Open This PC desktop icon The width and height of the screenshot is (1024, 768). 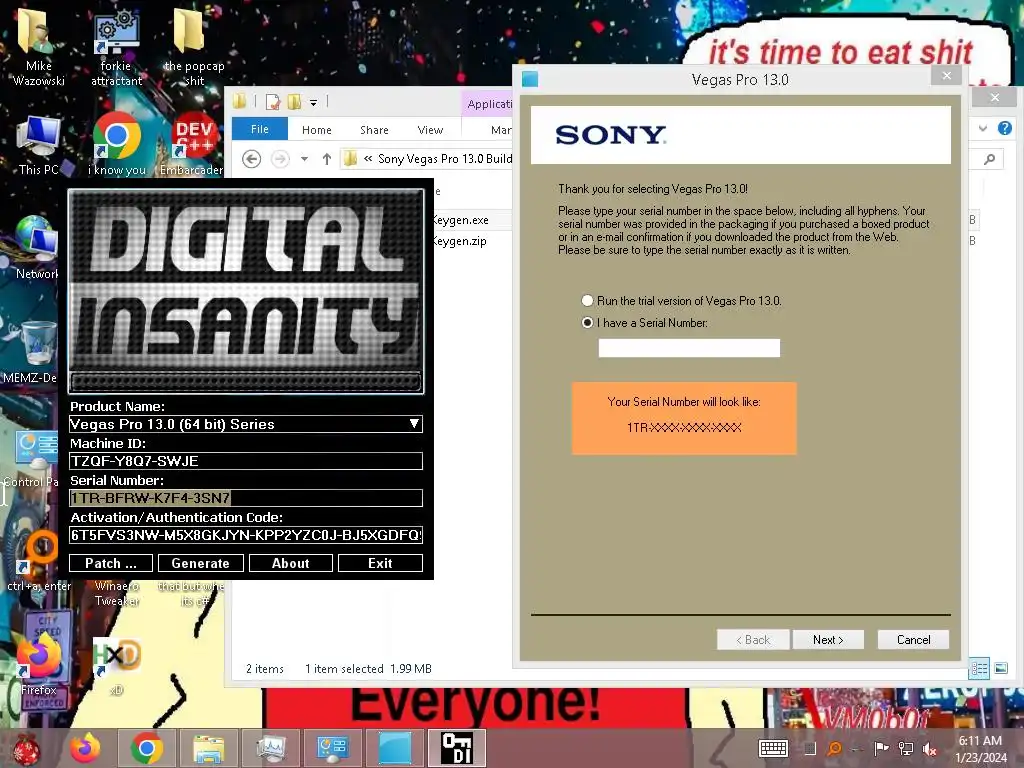point(38,145)
